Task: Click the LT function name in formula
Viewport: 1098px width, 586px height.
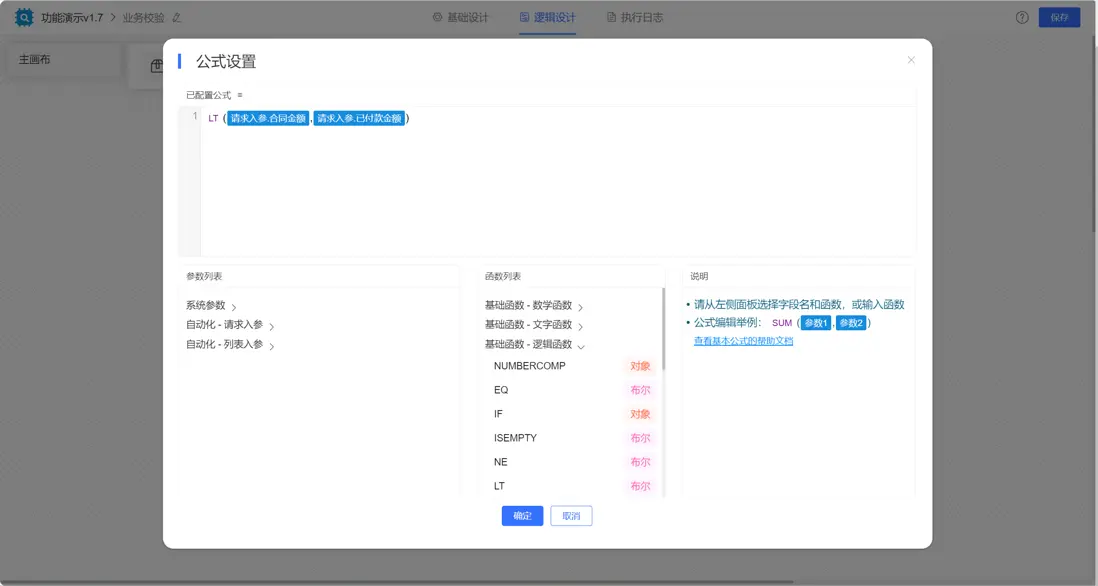Action: [x=214, y=118]
